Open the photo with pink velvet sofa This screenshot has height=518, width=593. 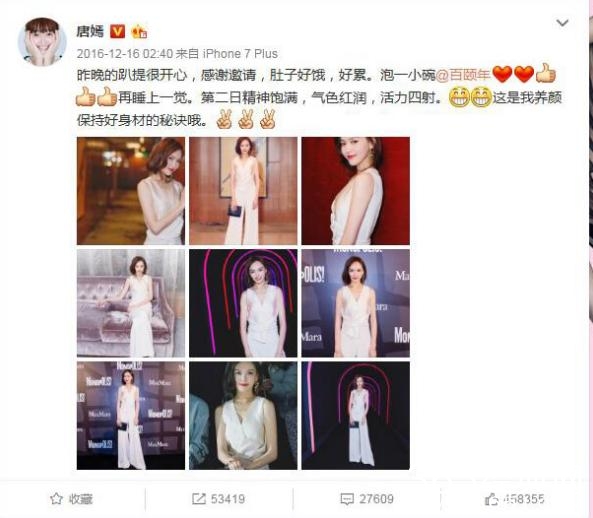(x=131, y=303)
